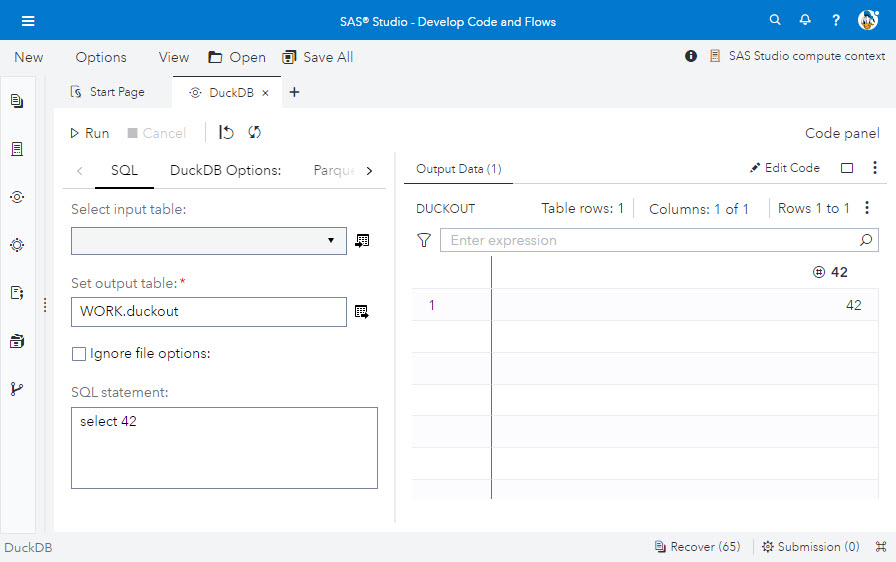Open the Options menu
Image resolution: width=896 pixels, height=562 pixels.
(101, 57)
